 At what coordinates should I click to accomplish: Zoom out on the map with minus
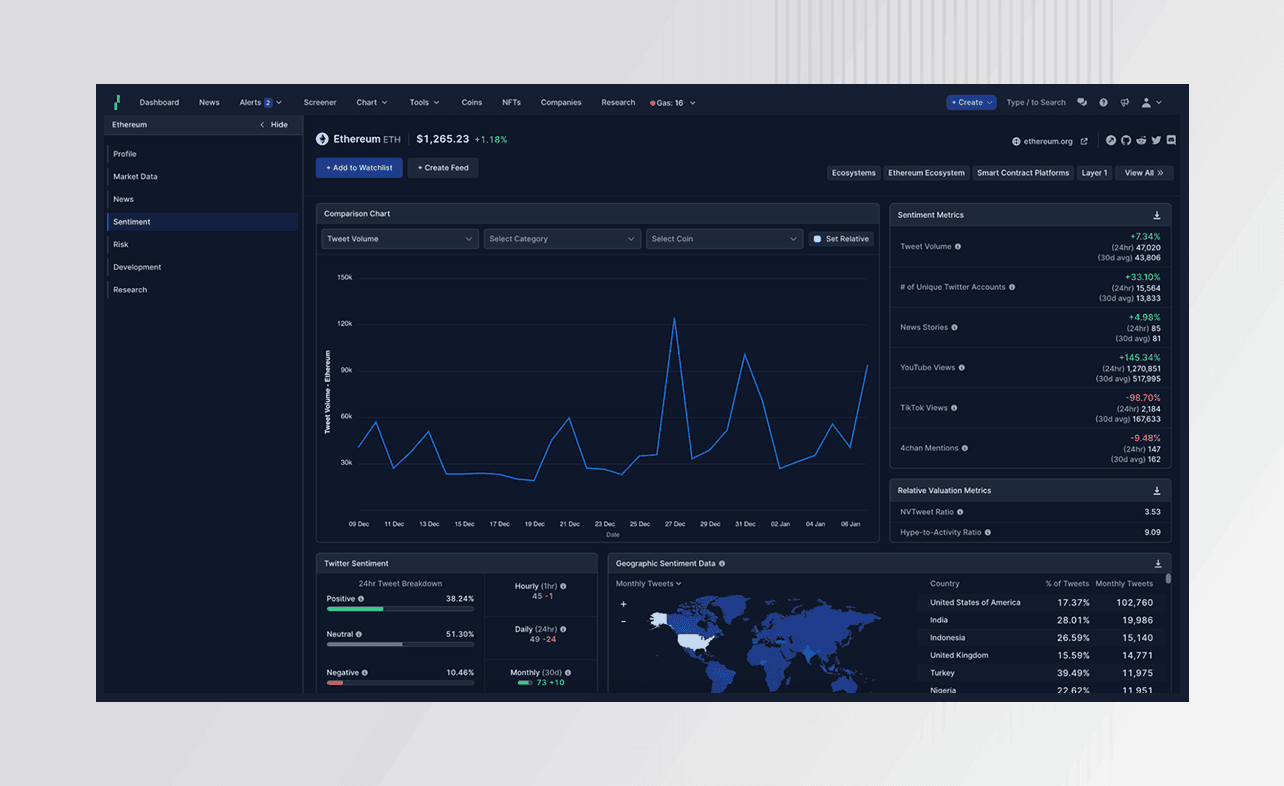[x=624, y=621]
